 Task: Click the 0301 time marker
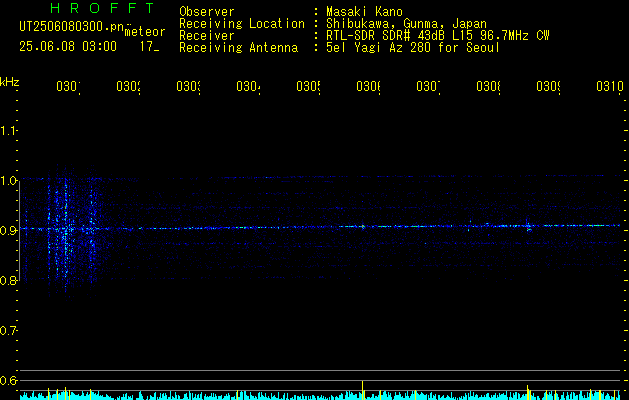68,86
